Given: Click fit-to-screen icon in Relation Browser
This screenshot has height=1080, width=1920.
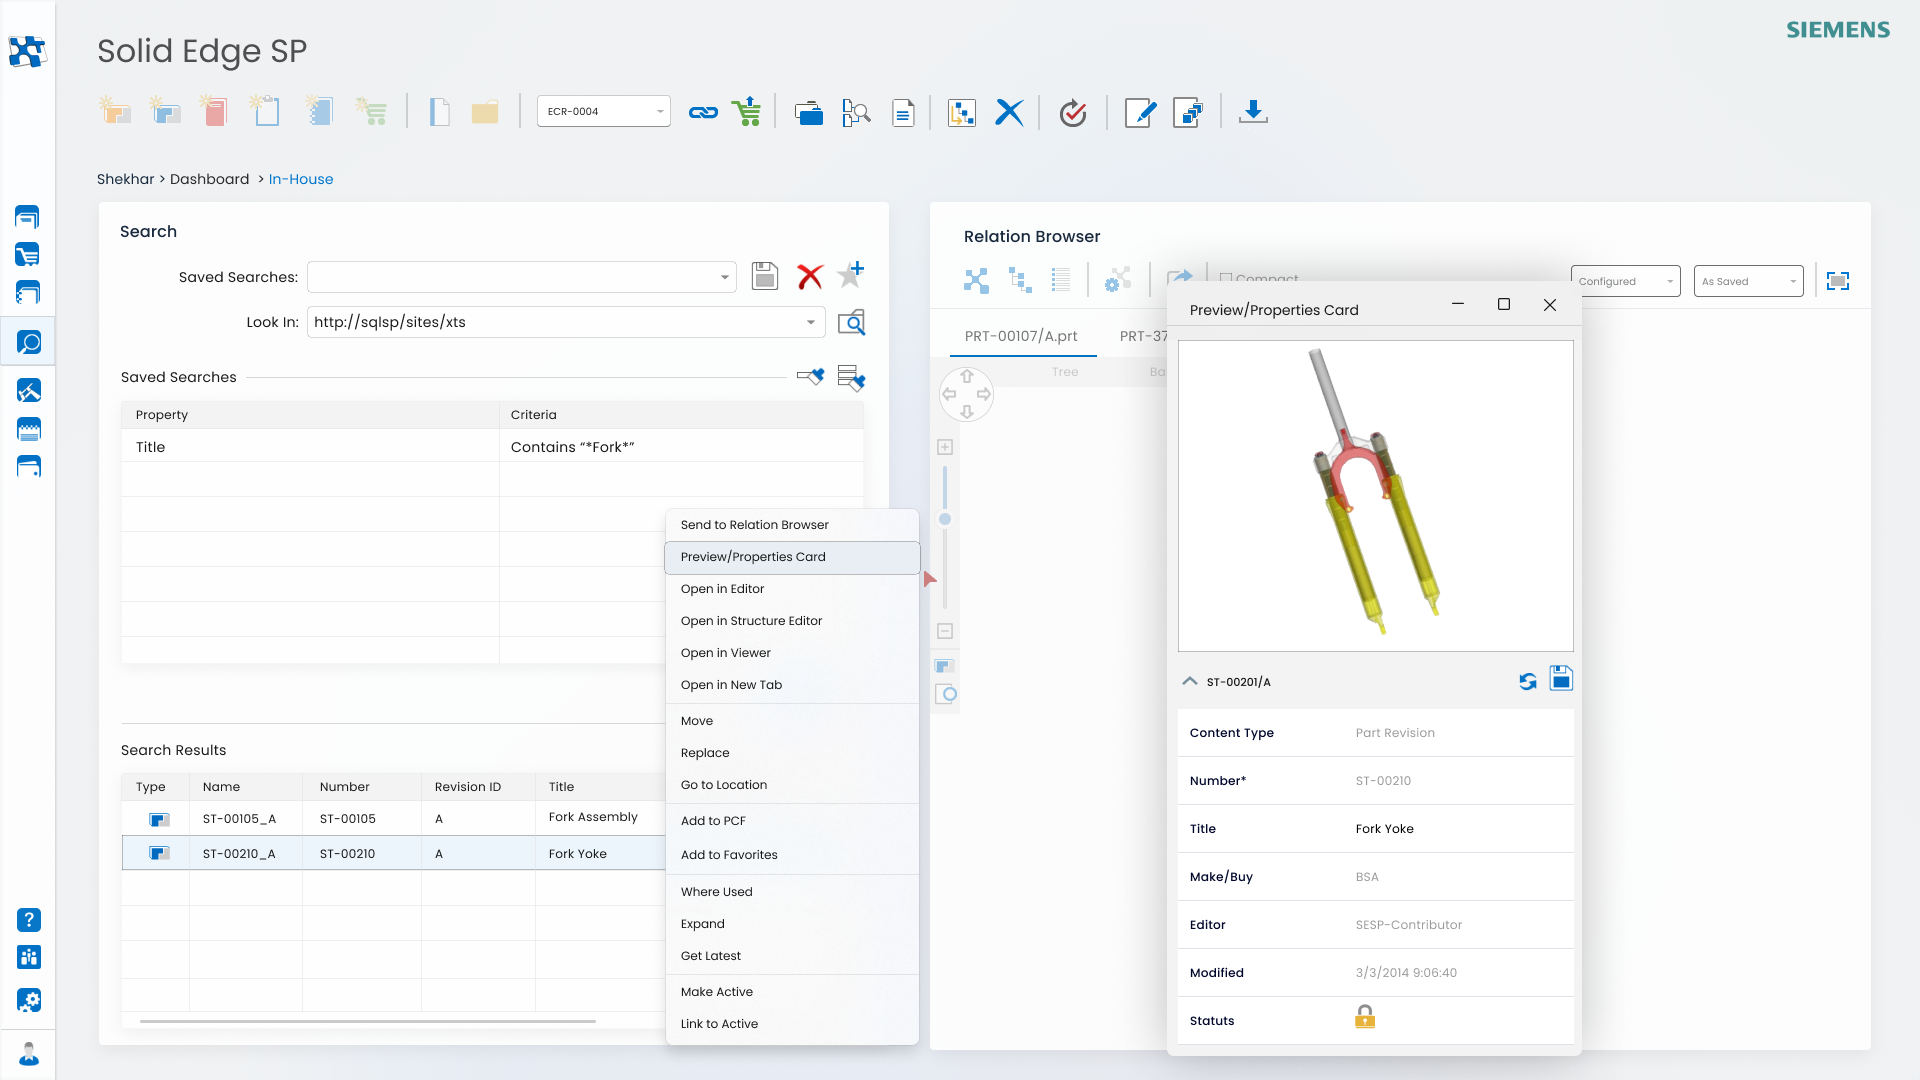Looking at the screenshot, I should click(x=1838, y=281).
